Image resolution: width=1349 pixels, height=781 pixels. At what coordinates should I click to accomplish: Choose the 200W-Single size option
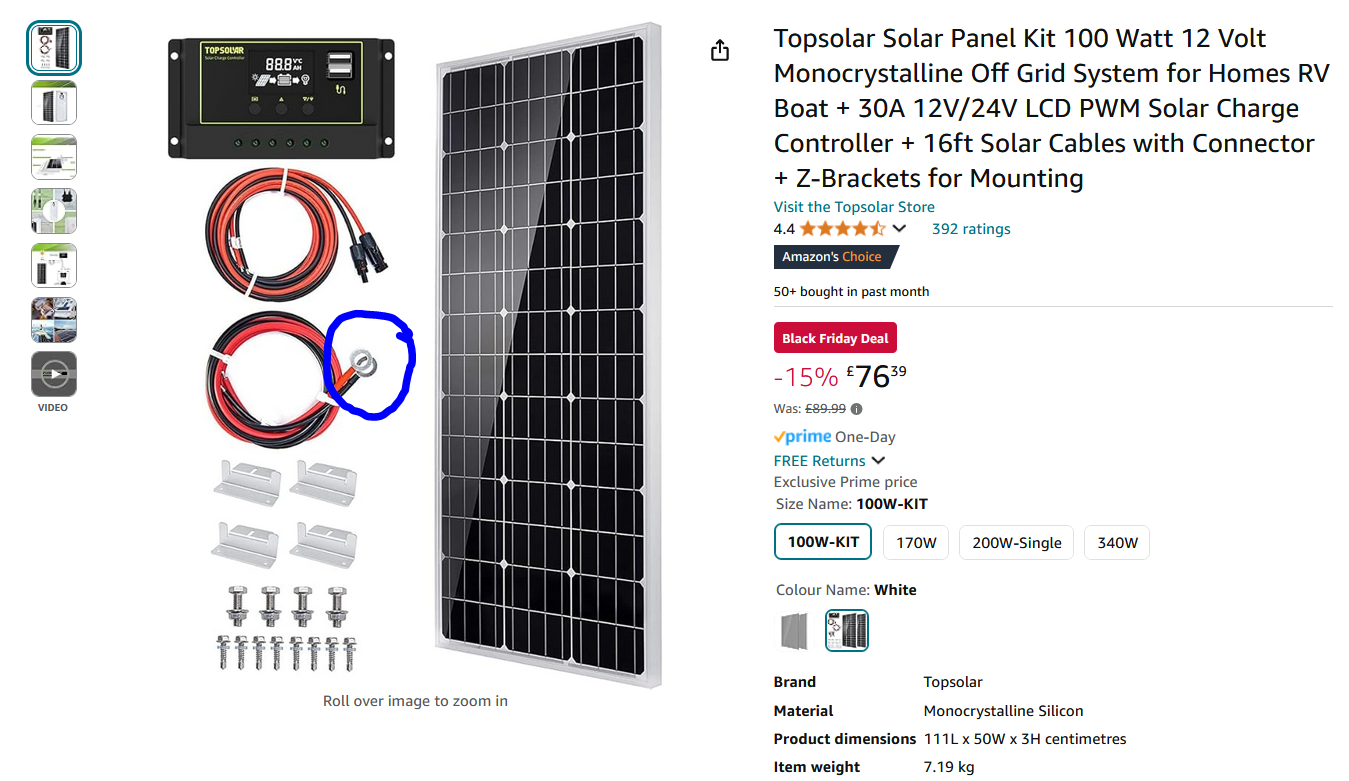[x=1017, y=543]
